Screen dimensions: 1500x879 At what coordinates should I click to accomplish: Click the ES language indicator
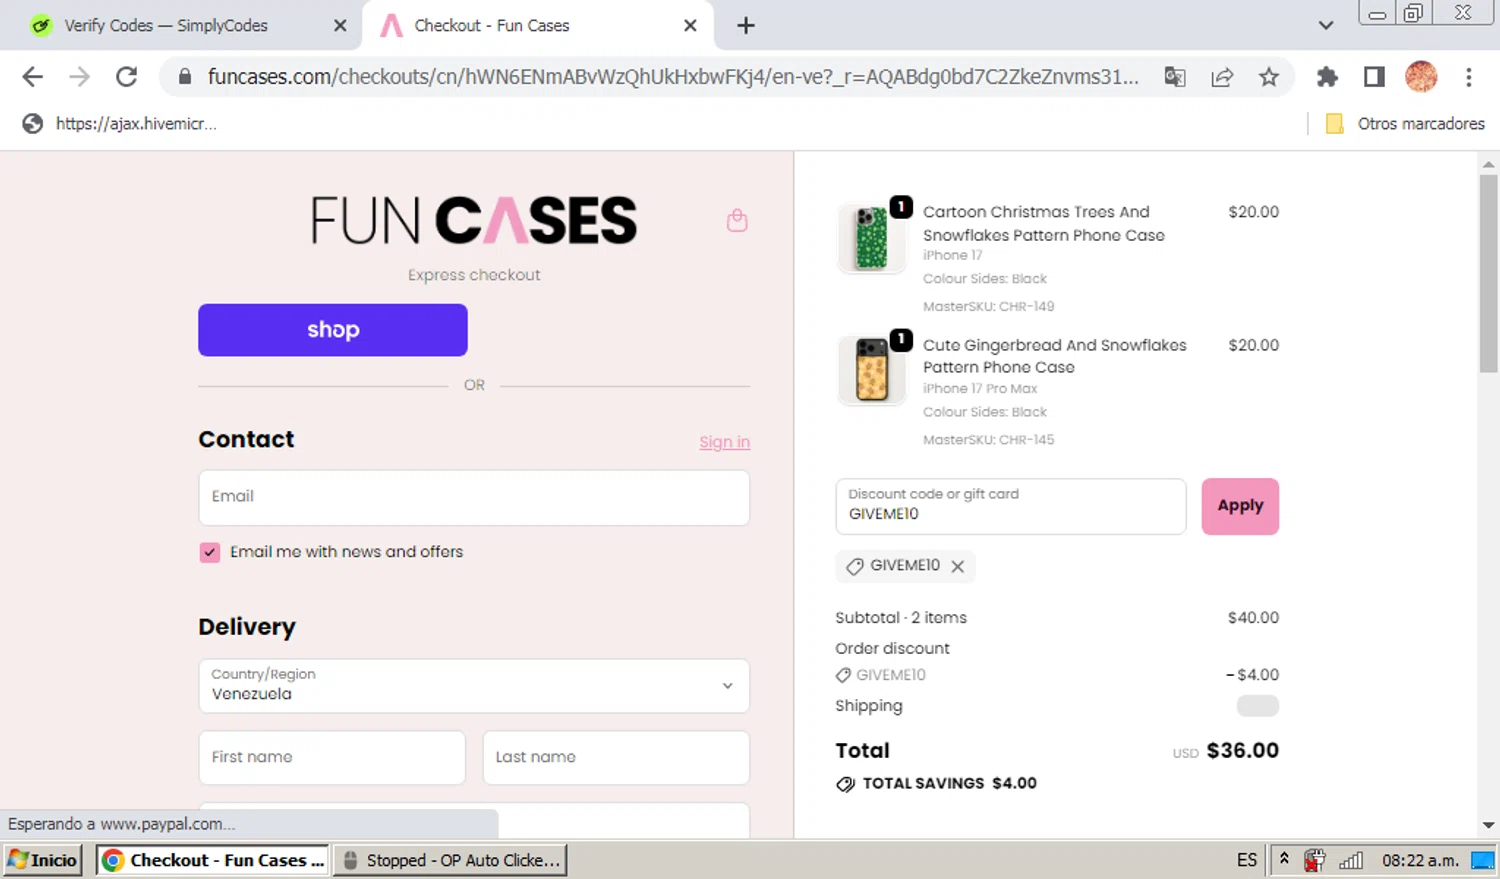point(1247,860)
